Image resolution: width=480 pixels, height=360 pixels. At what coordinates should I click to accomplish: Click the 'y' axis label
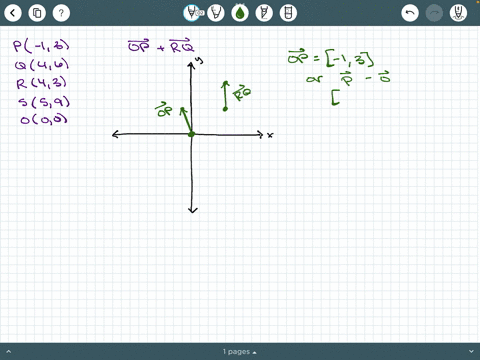(x=200, y=60)
